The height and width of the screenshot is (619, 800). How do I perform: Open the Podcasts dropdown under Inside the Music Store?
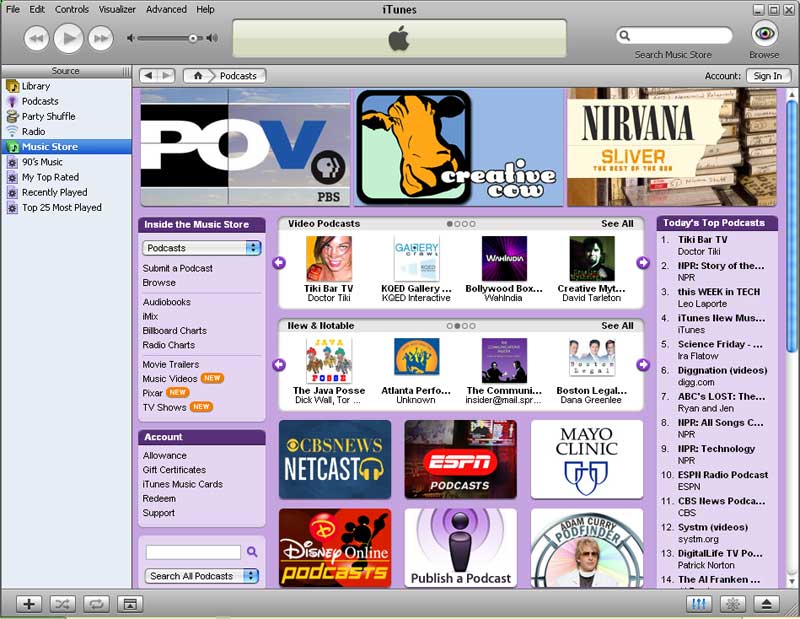click(x=202, y=248)
